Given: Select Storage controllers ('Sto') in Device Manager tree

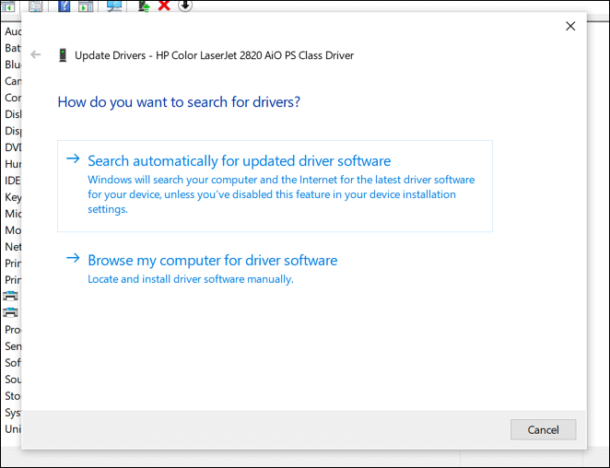Looking at the screenshot, I should click(x=13, y=396).
